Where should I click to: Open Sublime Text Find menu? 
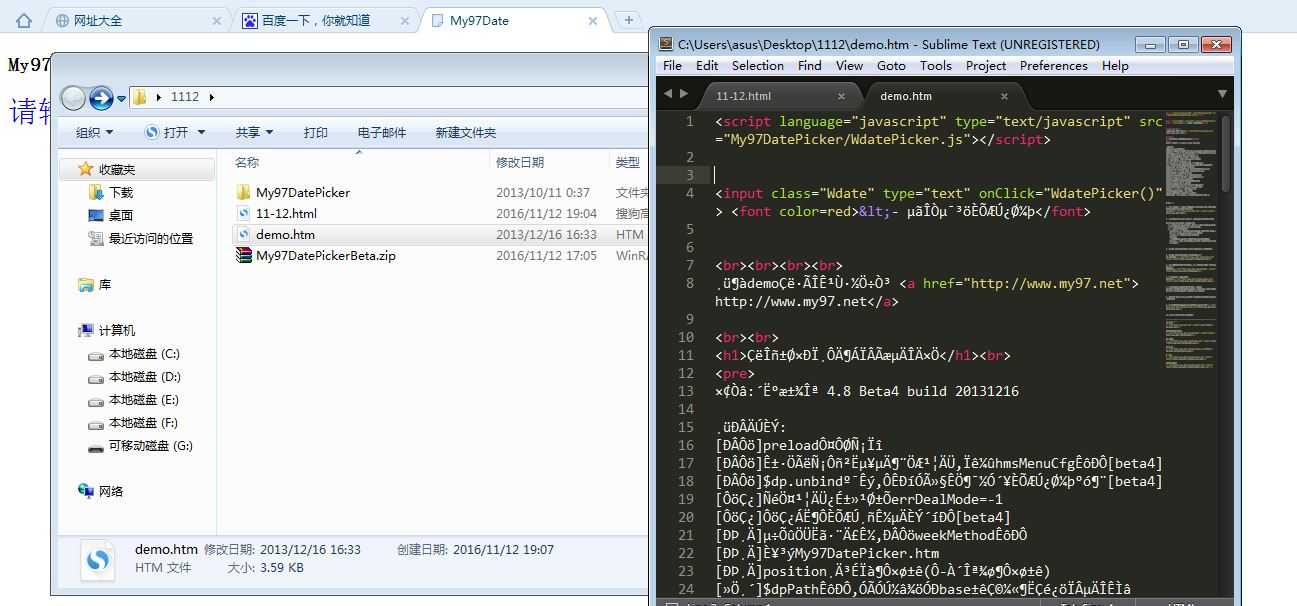point(810,65)
